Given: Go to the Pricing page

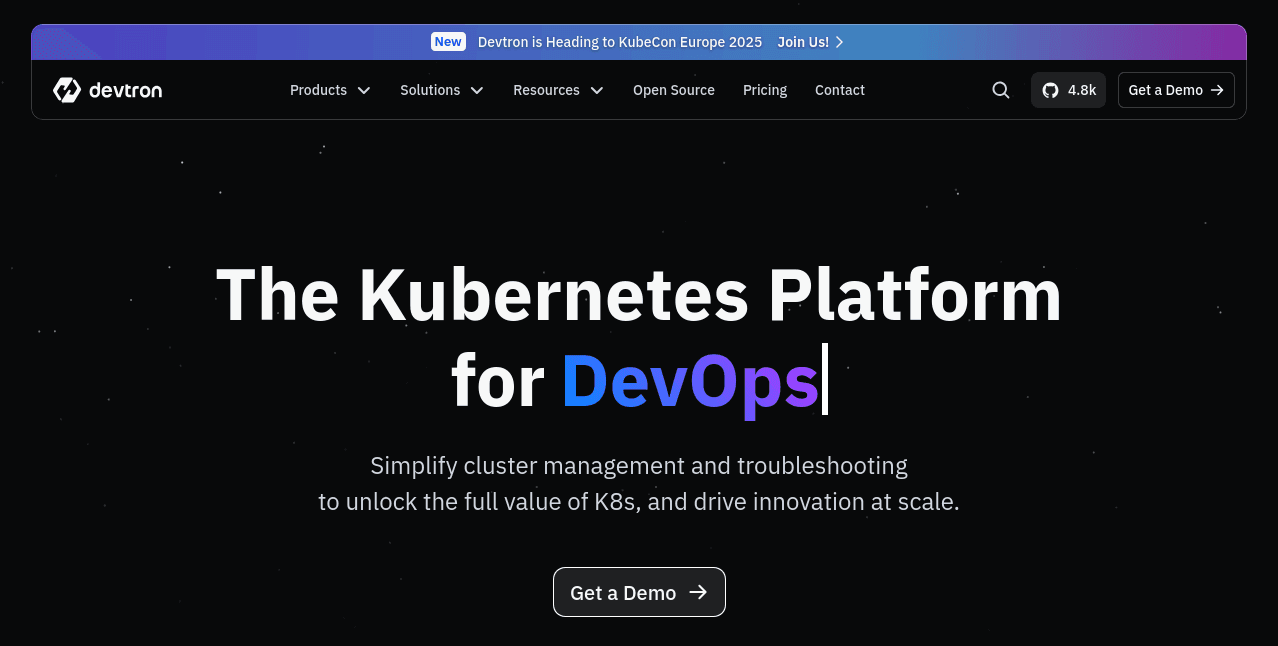Looking at the screenshot, I should [x=765, y=90].
